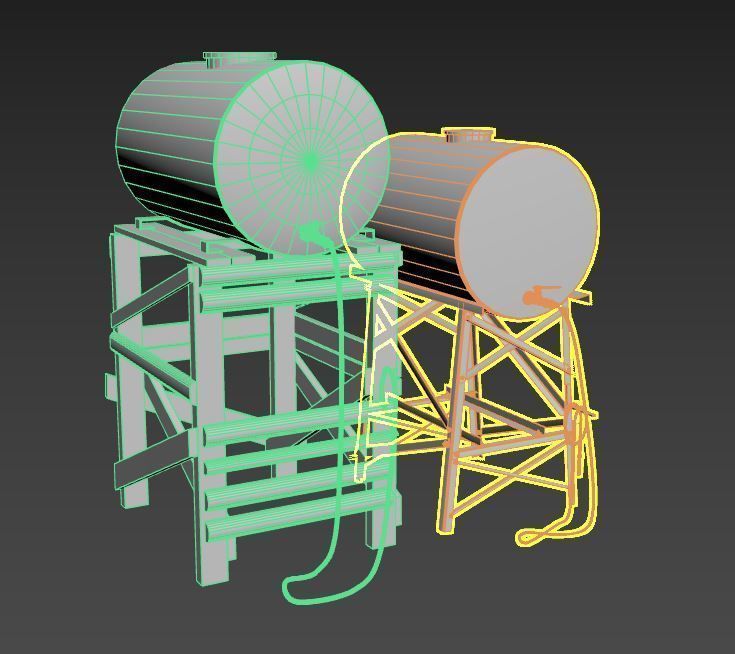Select the filler cap atop the orange tank

click(469, 135)
